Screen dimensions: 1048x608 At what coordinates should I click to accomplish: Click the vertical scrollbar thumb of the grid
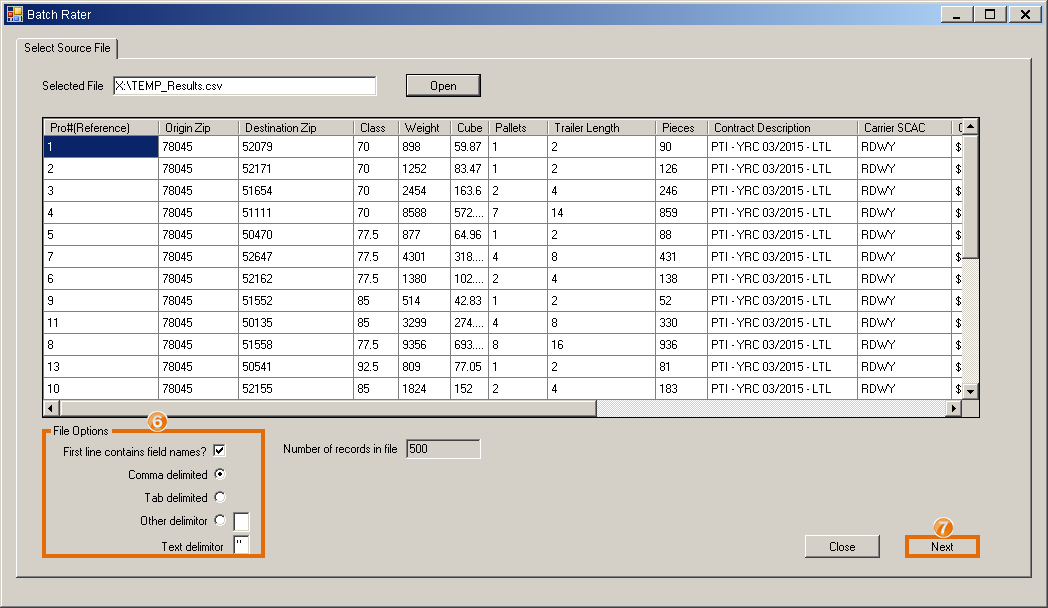click(x=970, y=196)
